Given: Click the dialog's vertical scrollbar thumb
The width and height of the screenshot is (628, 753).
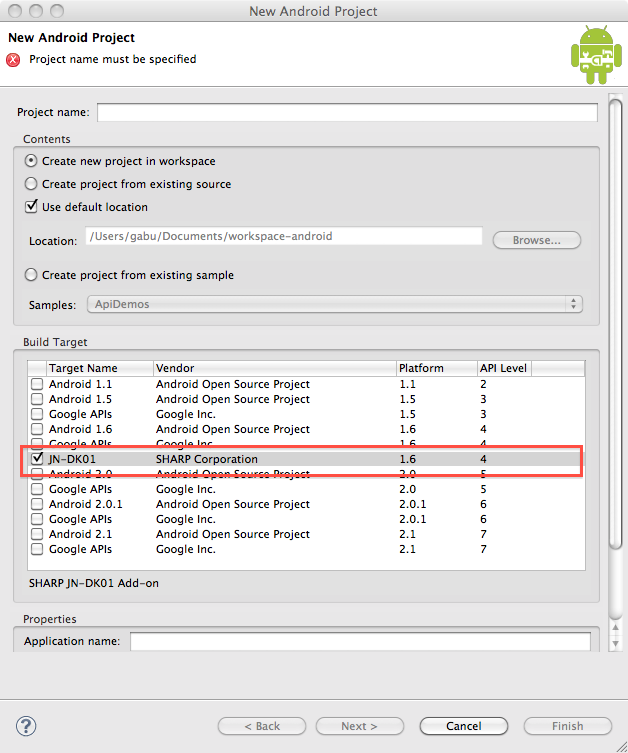Looking at the screenshot, I should [x=615, y=322].
